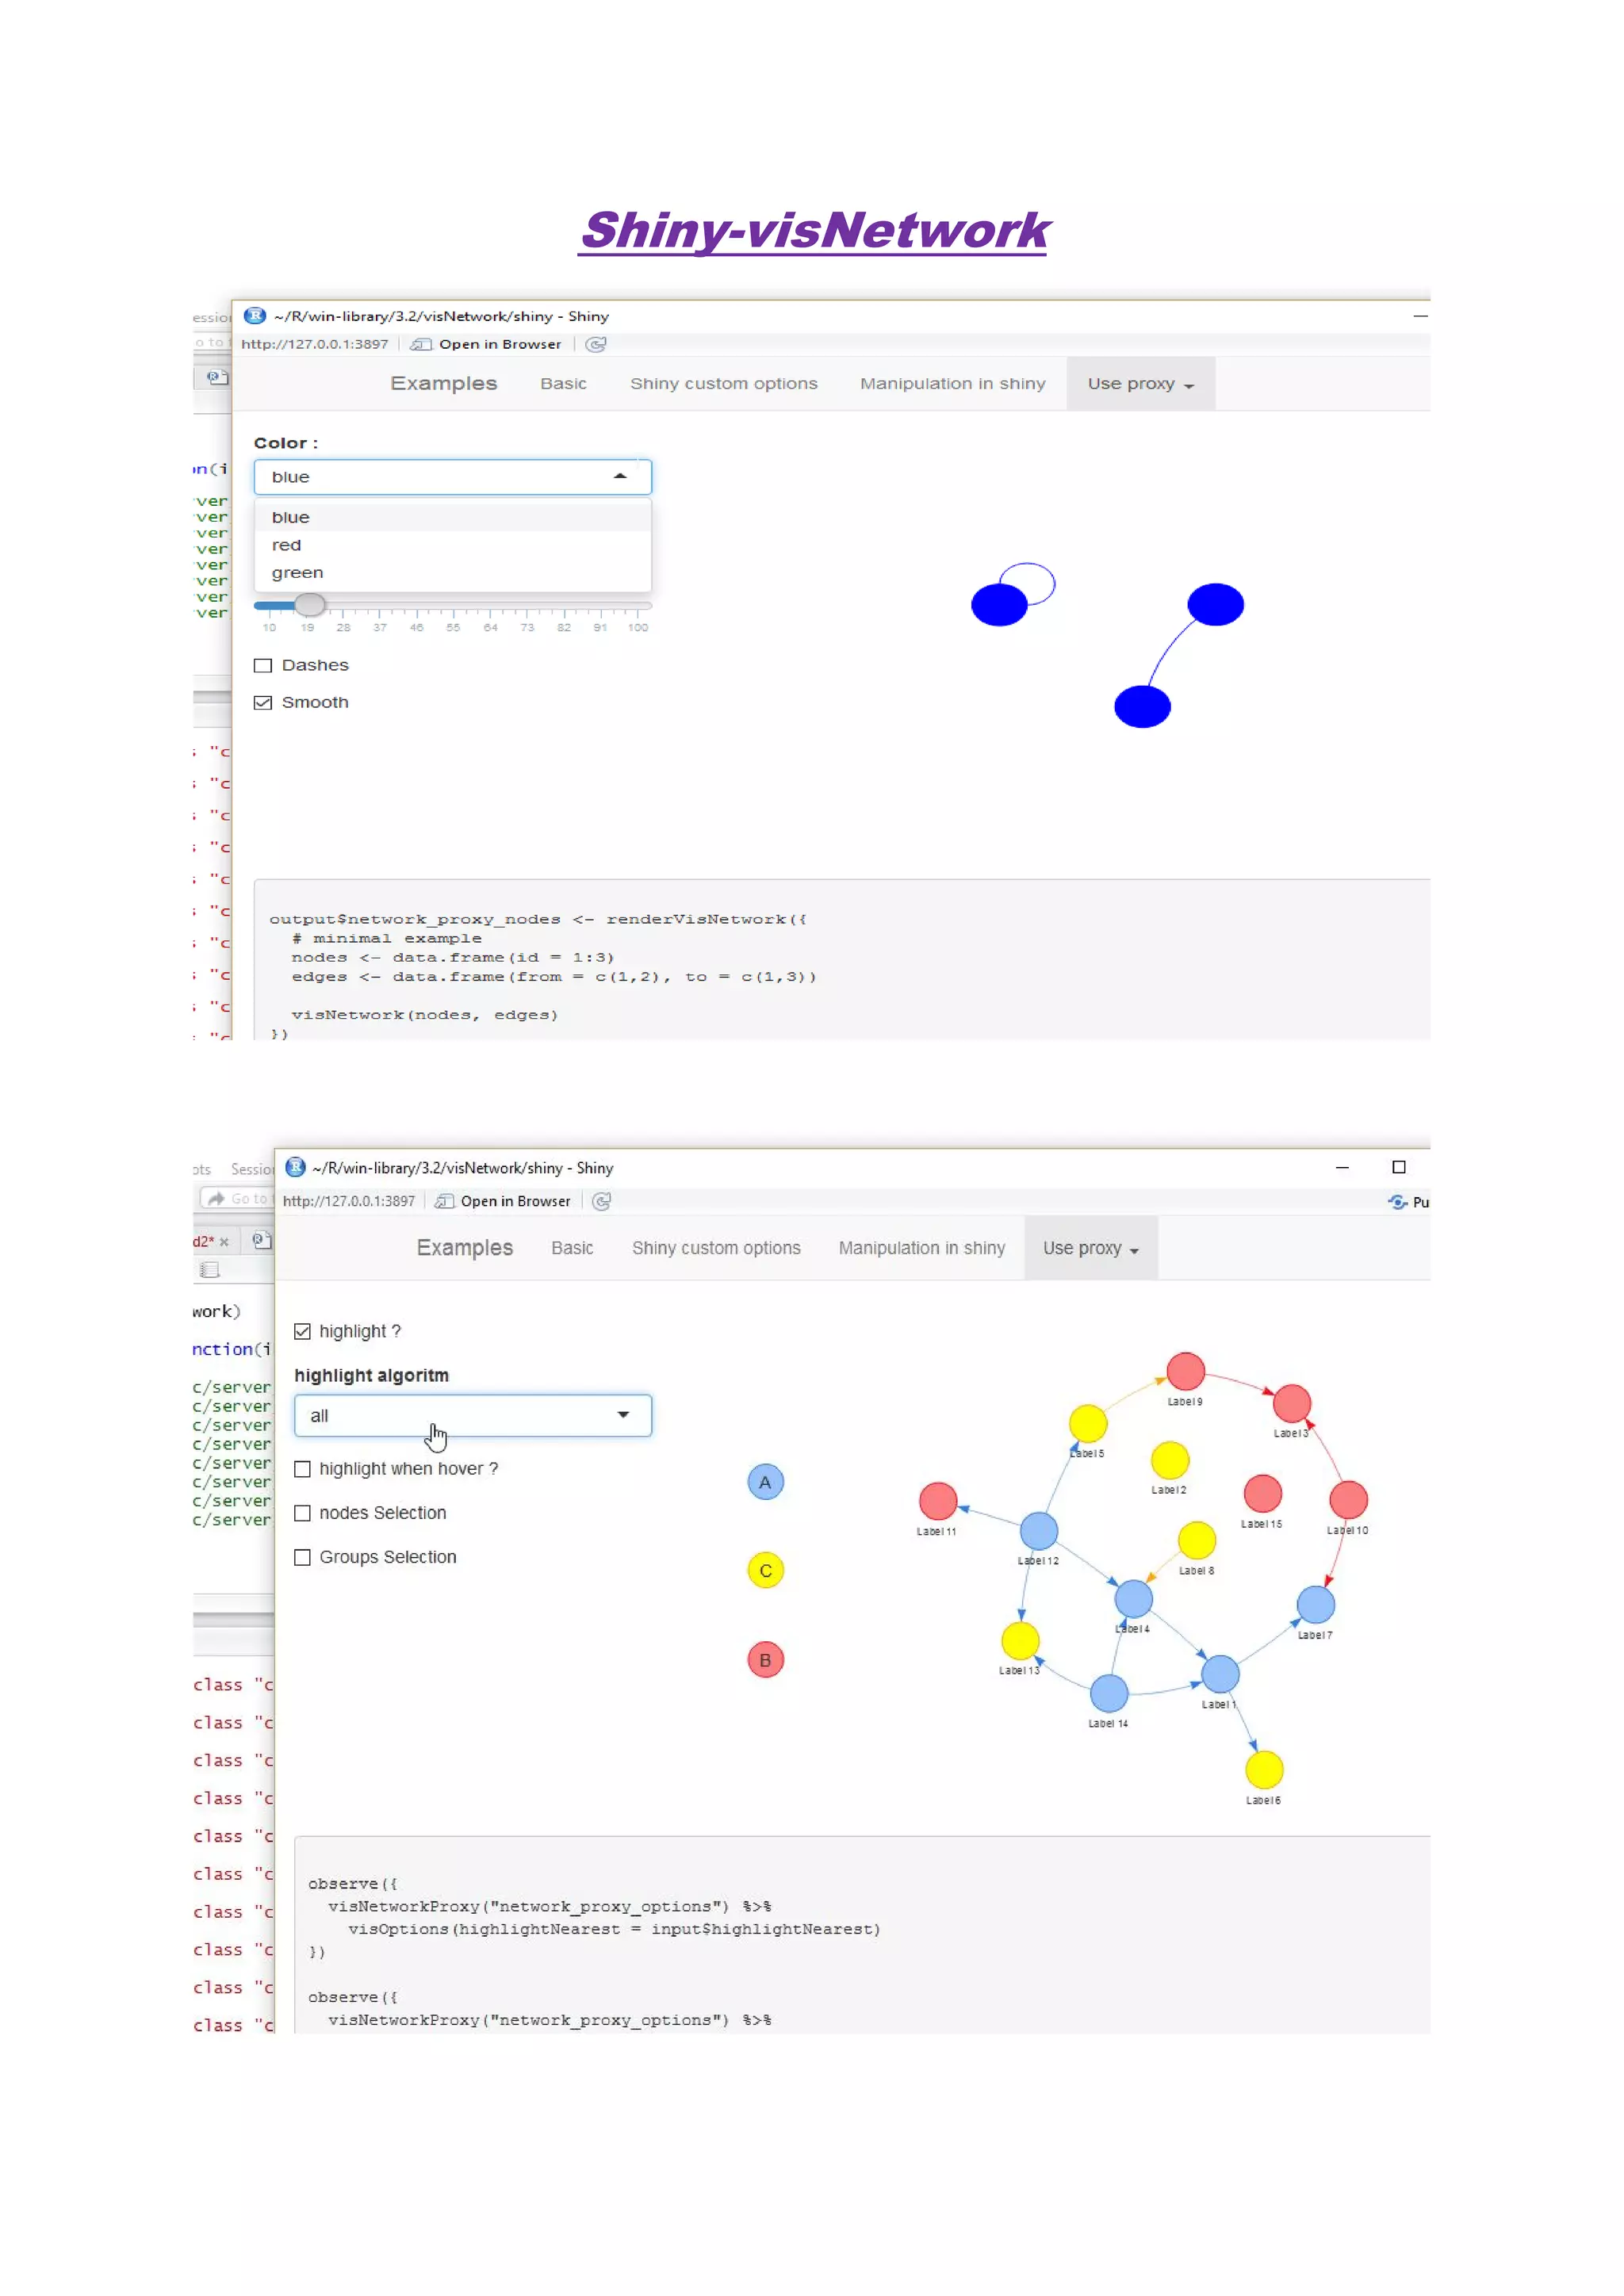This screenshot has width=1624, height=2296.
Task: Click the blue node Label 14
Action: pos(1109,1694)
